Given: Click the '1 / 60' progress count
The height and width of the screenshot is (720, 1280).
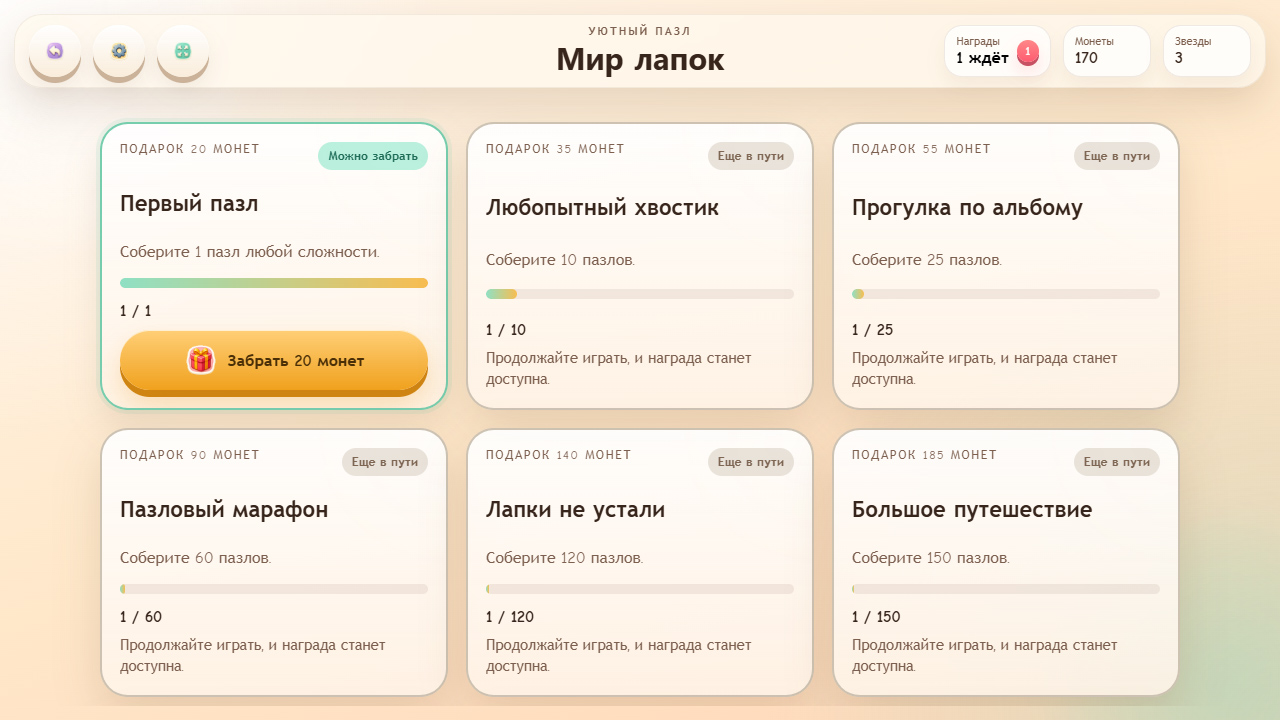Looking at the screenshot, I should pos(141,617).
